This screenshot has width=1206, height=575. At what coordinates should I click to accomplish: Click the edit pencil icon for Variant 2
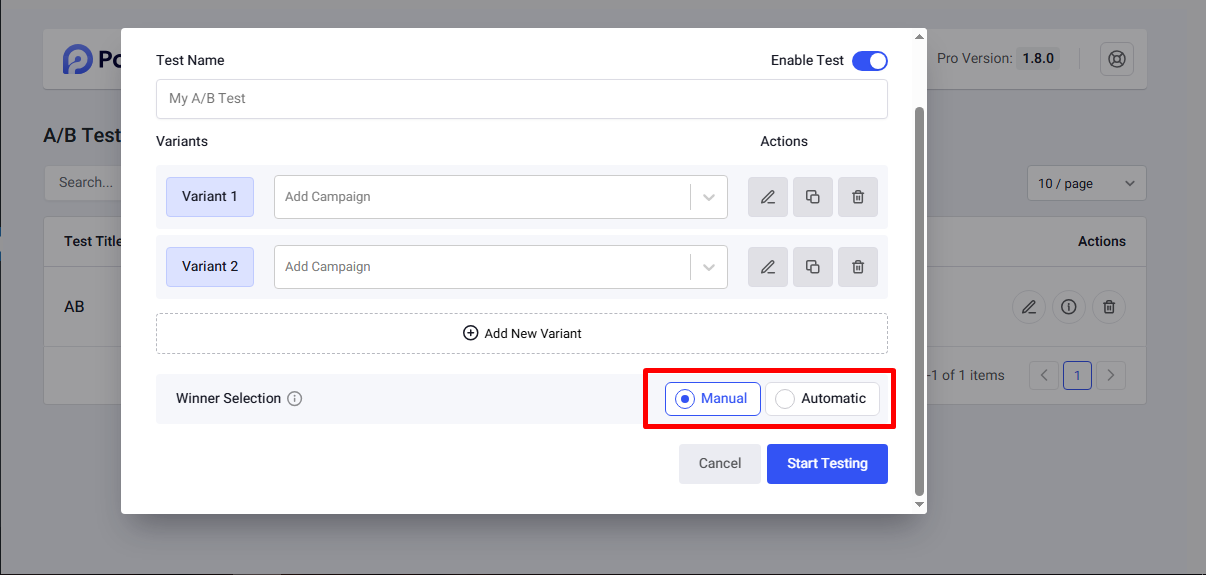[x=768, y=267]
